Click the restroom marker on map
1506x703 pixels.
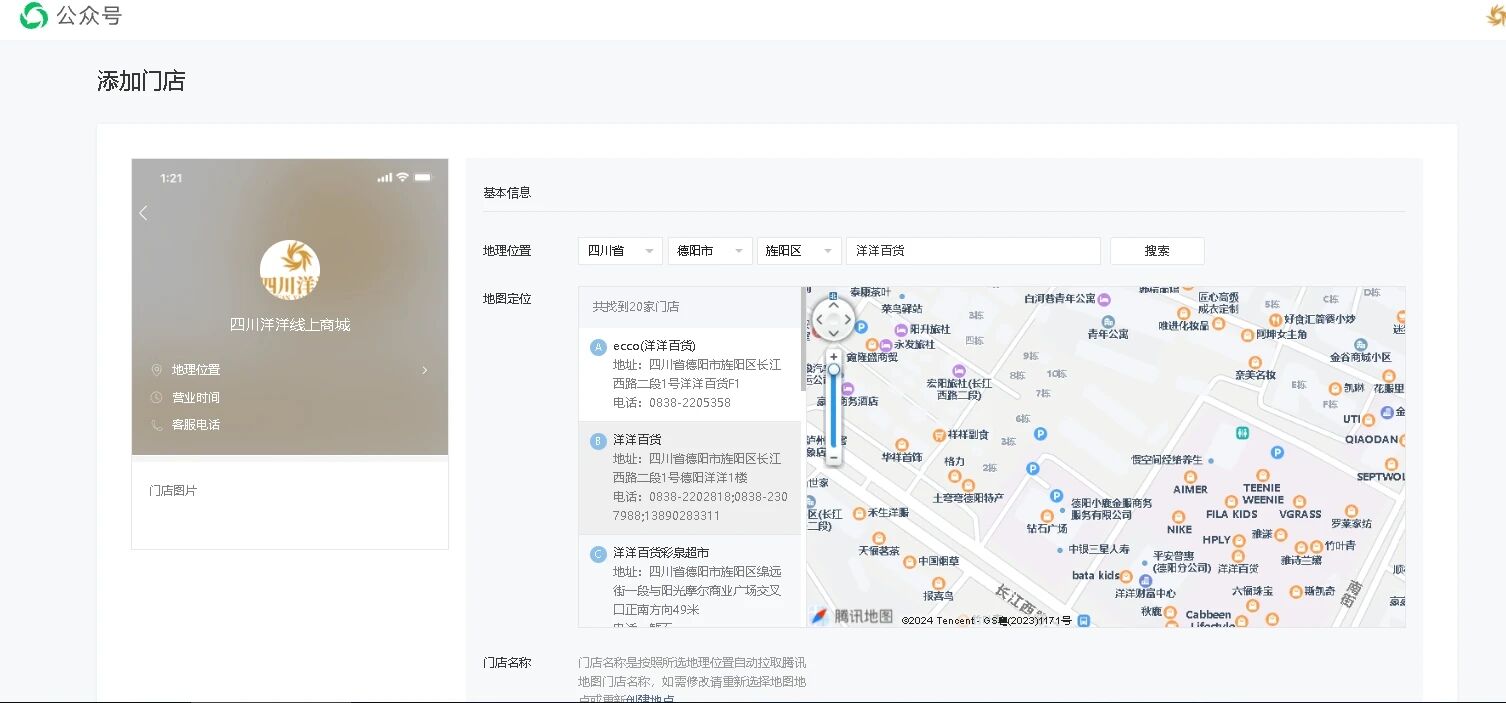[x=1243, y=433]
